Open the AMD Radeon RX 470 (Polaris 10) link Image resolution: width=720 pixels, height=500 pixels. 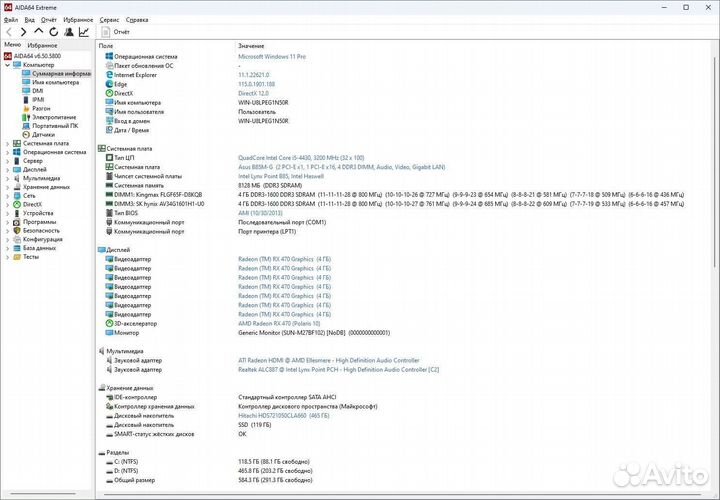279,323
